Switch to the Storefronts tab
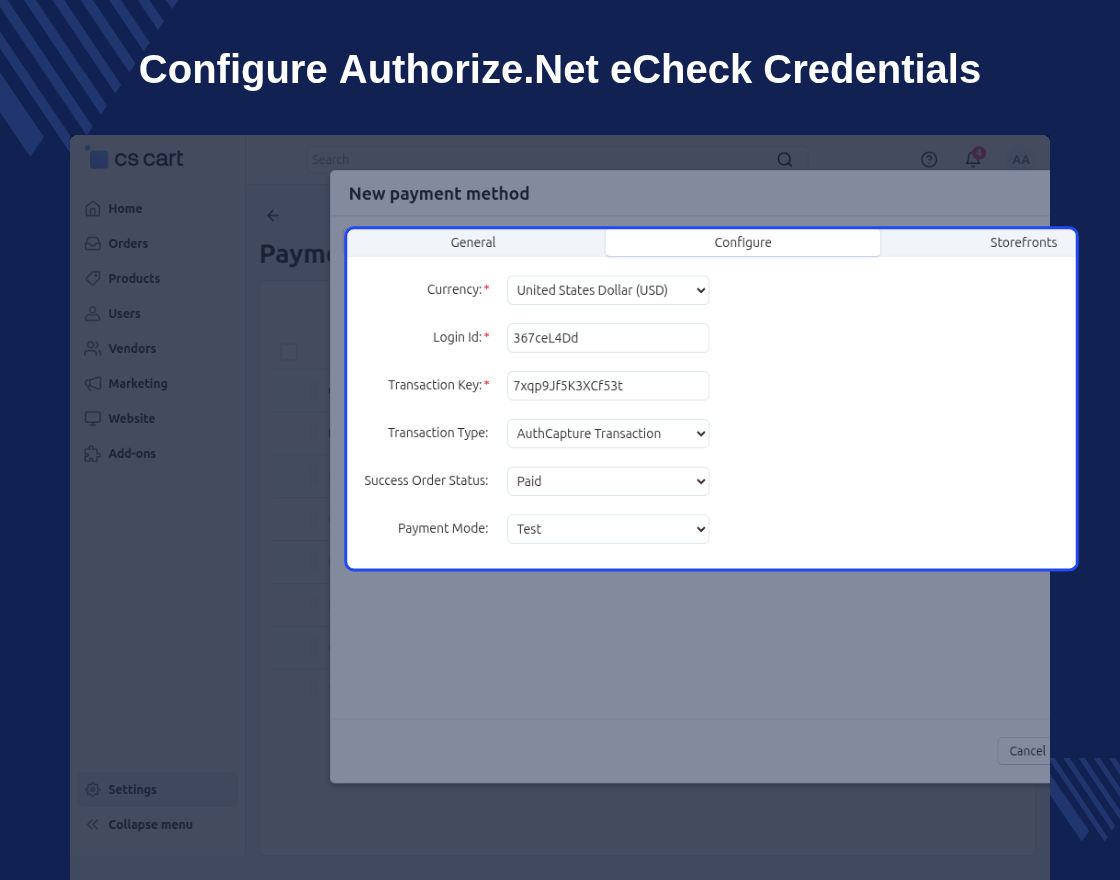The height and width of the screenshot is (880, 1120). tap(1023, 242)
